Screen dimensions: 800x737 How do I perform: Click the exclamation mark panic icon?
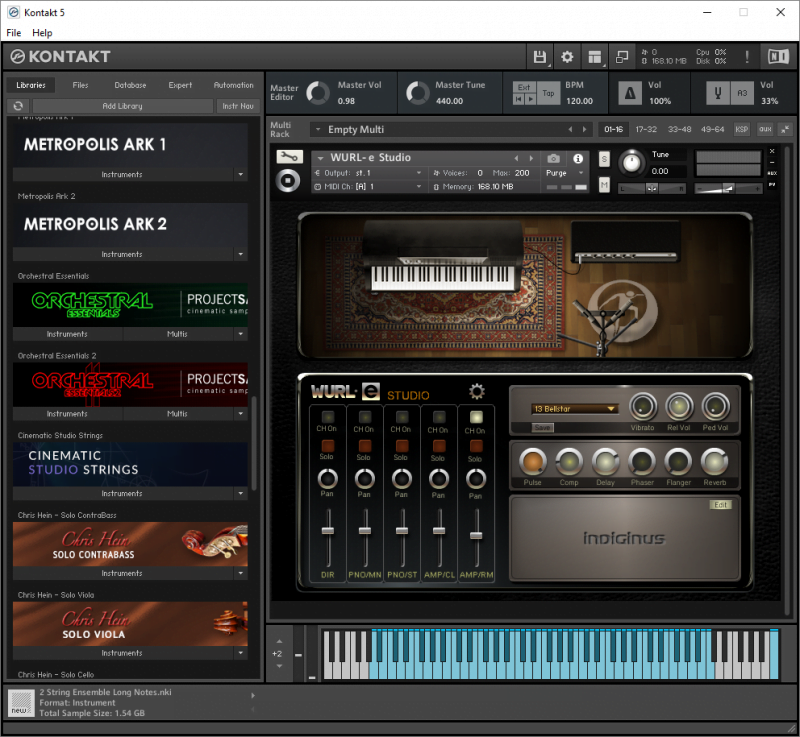[x=747, y=57]
